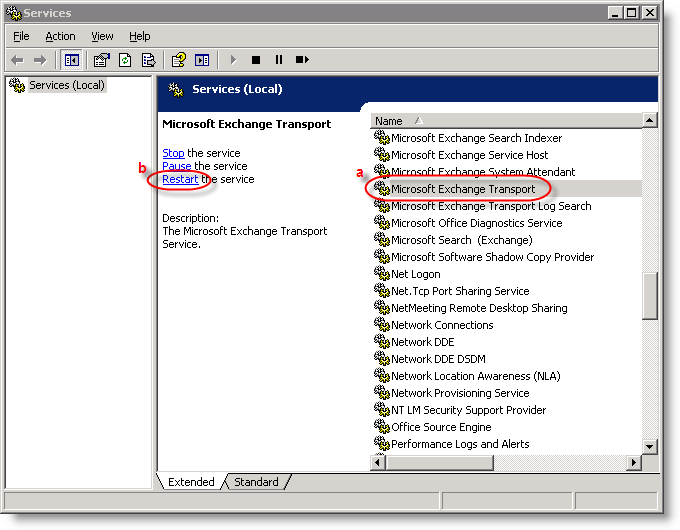This screenshot has width=680, height=530.
Task: Close the Services window
Action: (650, 13)
